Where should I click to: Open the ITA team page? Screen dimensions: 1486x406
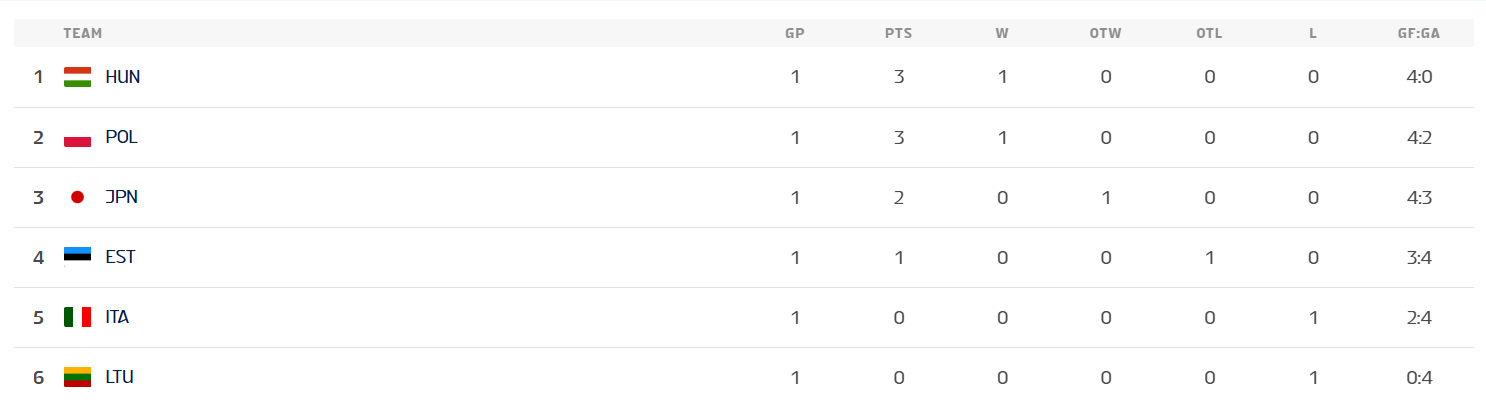pos(117,317)
